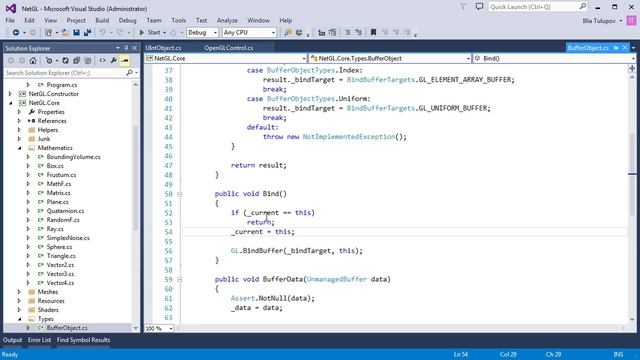Click the Find in Files toolbar icon

(x=288, y=32)
